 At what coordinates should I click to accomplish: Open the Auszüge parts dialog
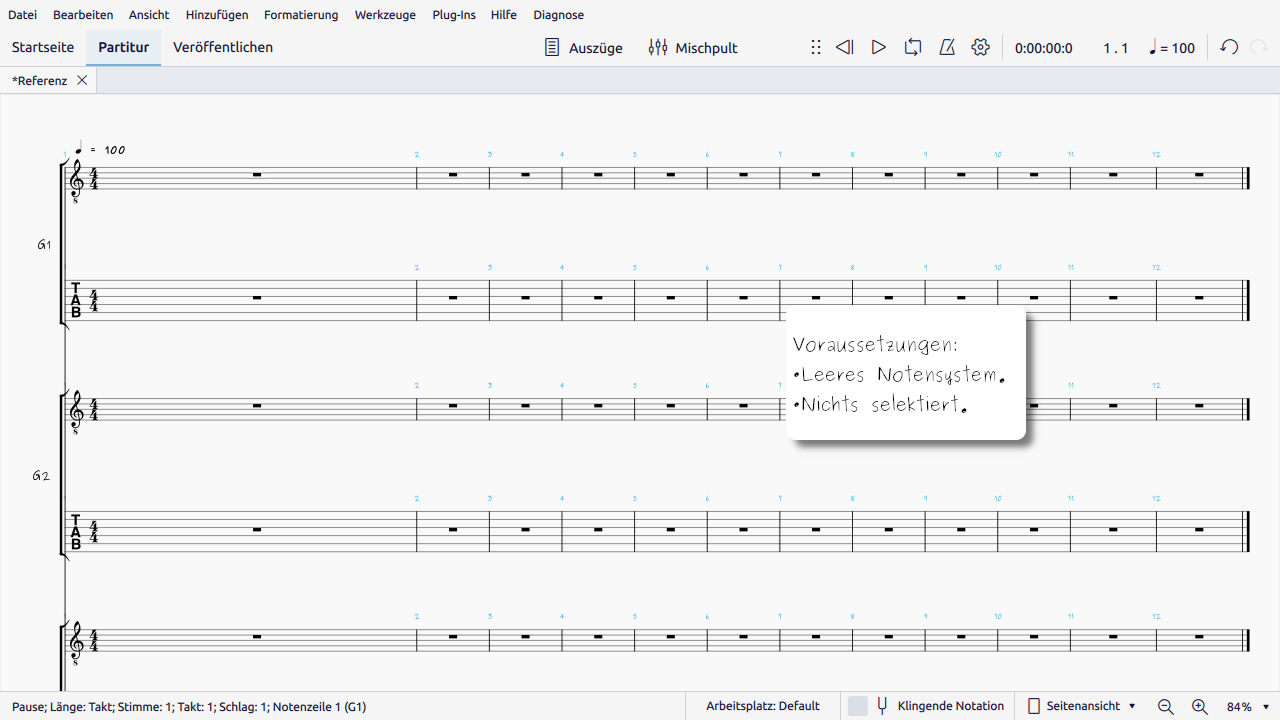[x=583, y=47]
